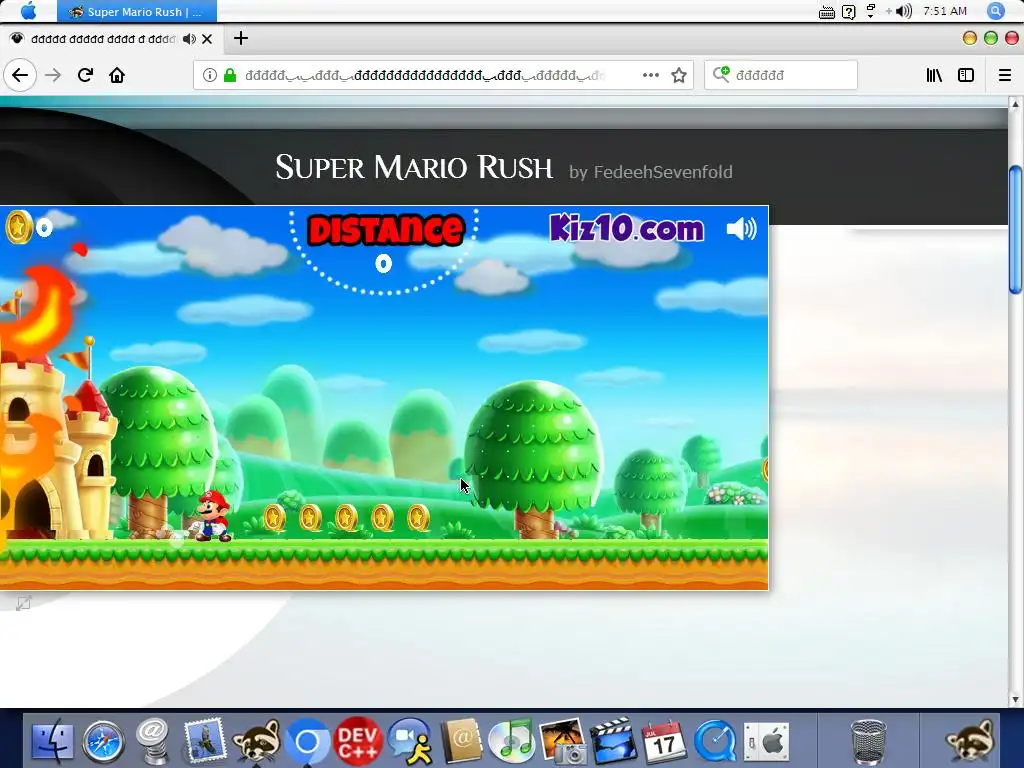This screenshot has height=768, width=1024.
Task: Click the raccoon icon beside Chromium
Action: [257, 742]
